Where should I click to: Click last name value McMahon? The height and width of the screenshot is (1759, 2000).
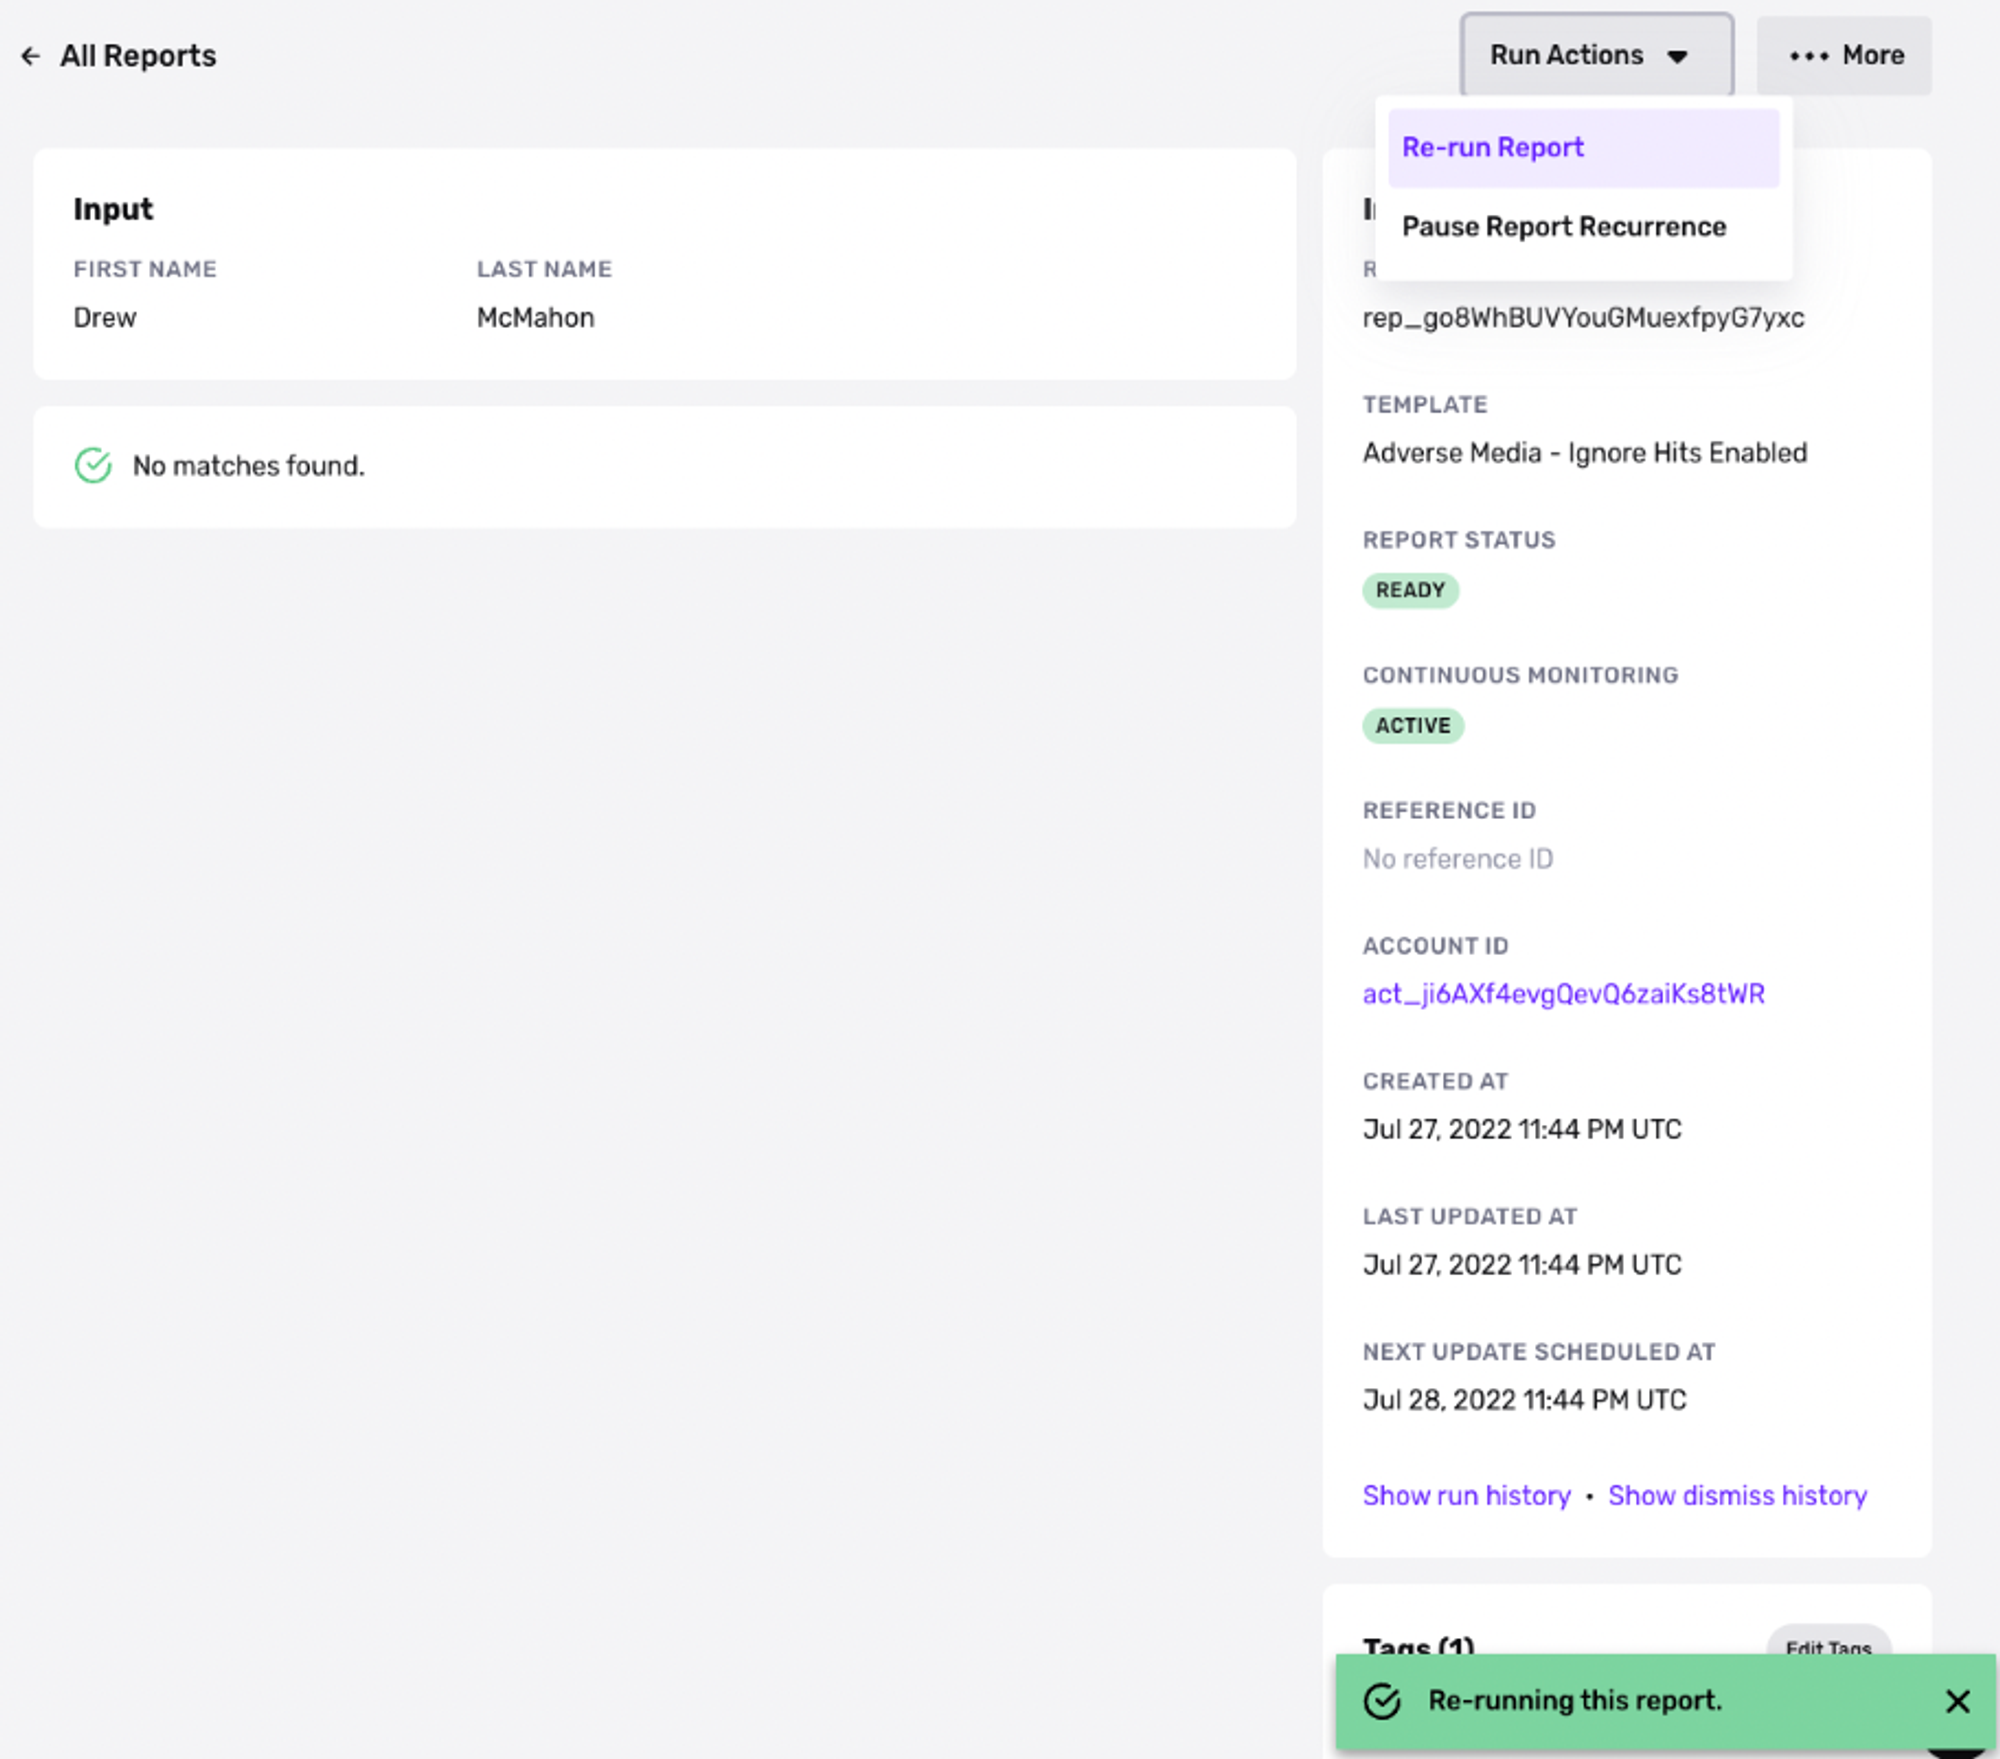click(x=535, y=318)
